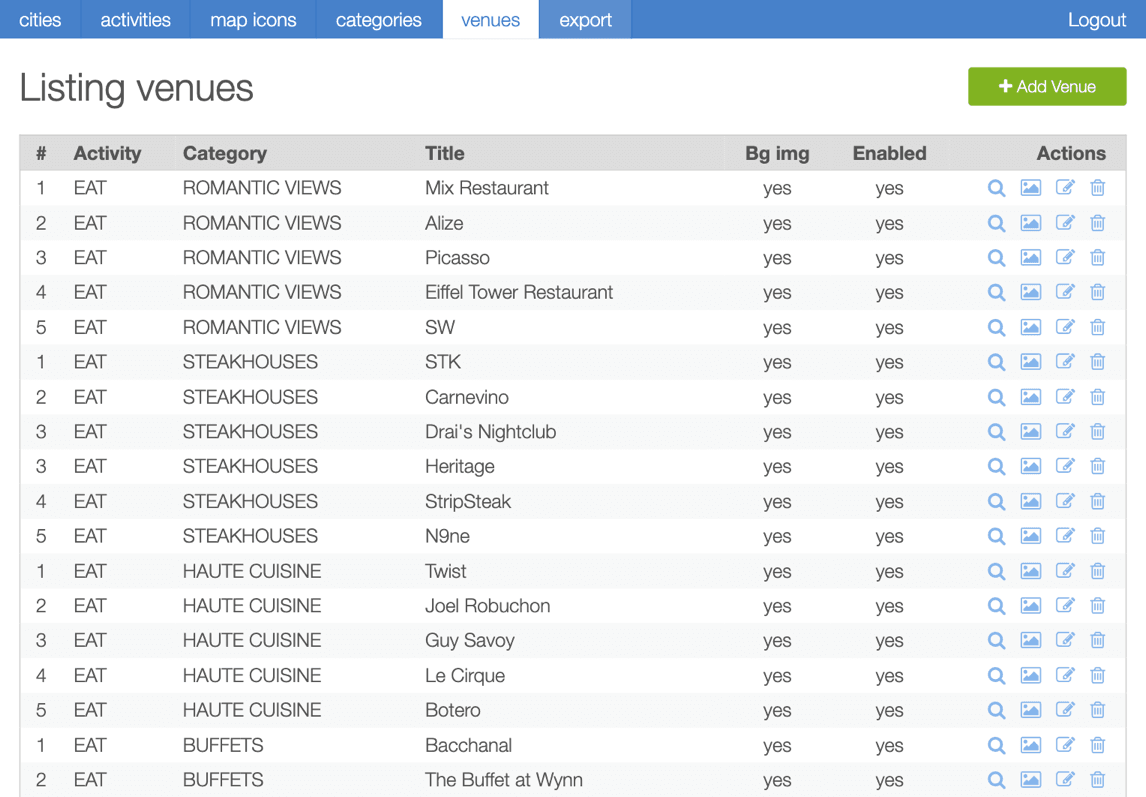Delete the SW venue
Image resolution: width=1146 pixels, height=797 pixels.
1098,328
